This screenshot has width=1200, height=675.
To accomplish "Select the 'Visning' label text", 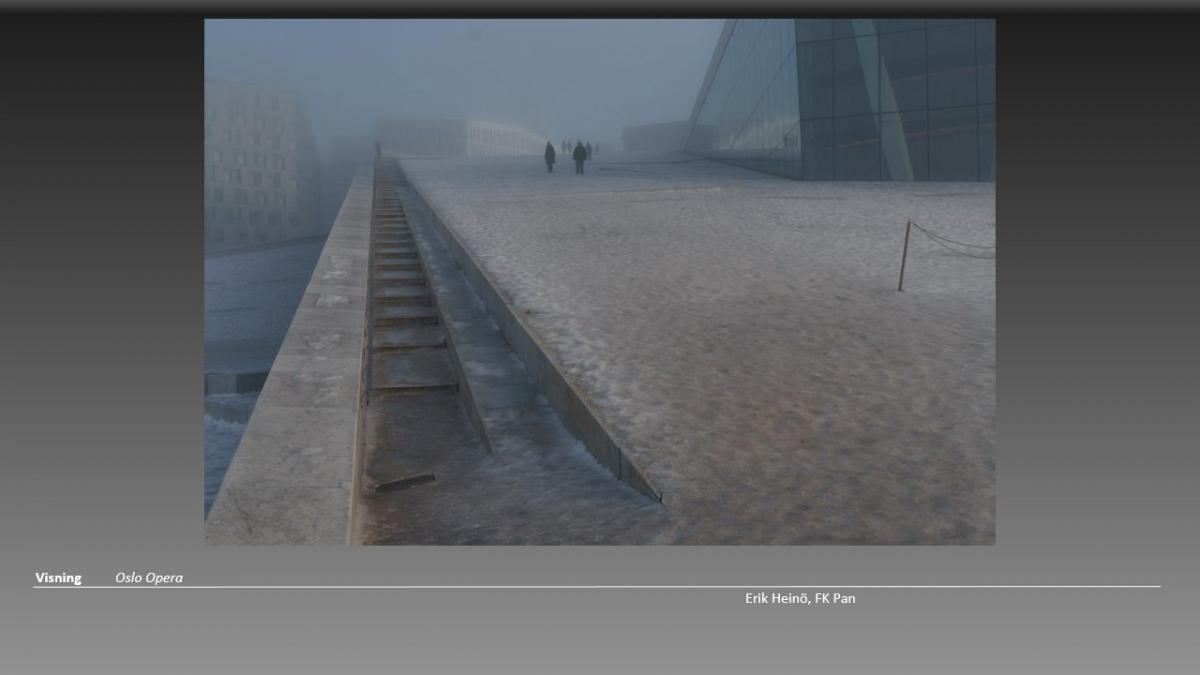I will point(58,578).
